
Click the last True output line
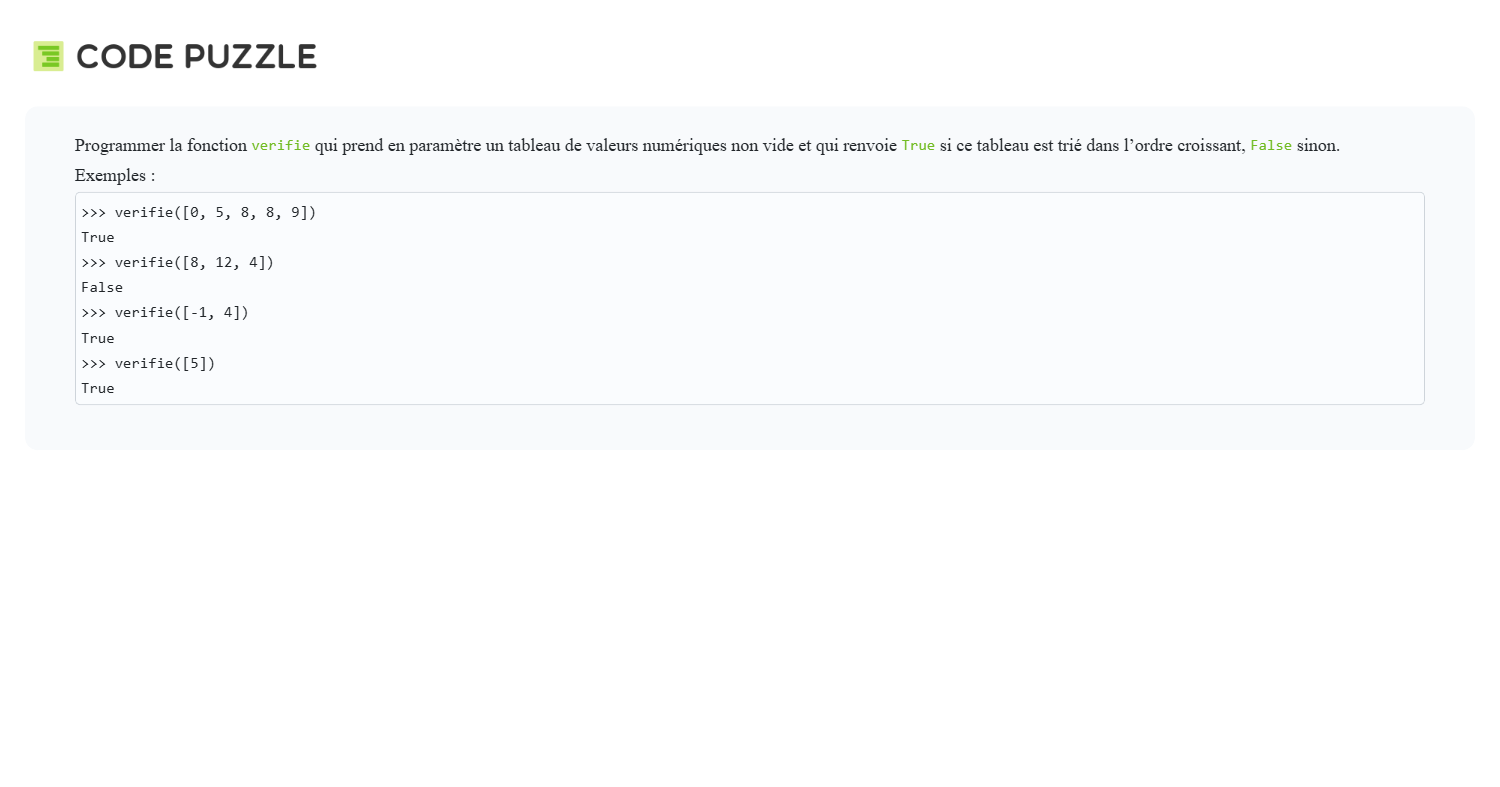click(x=98, y=389)
